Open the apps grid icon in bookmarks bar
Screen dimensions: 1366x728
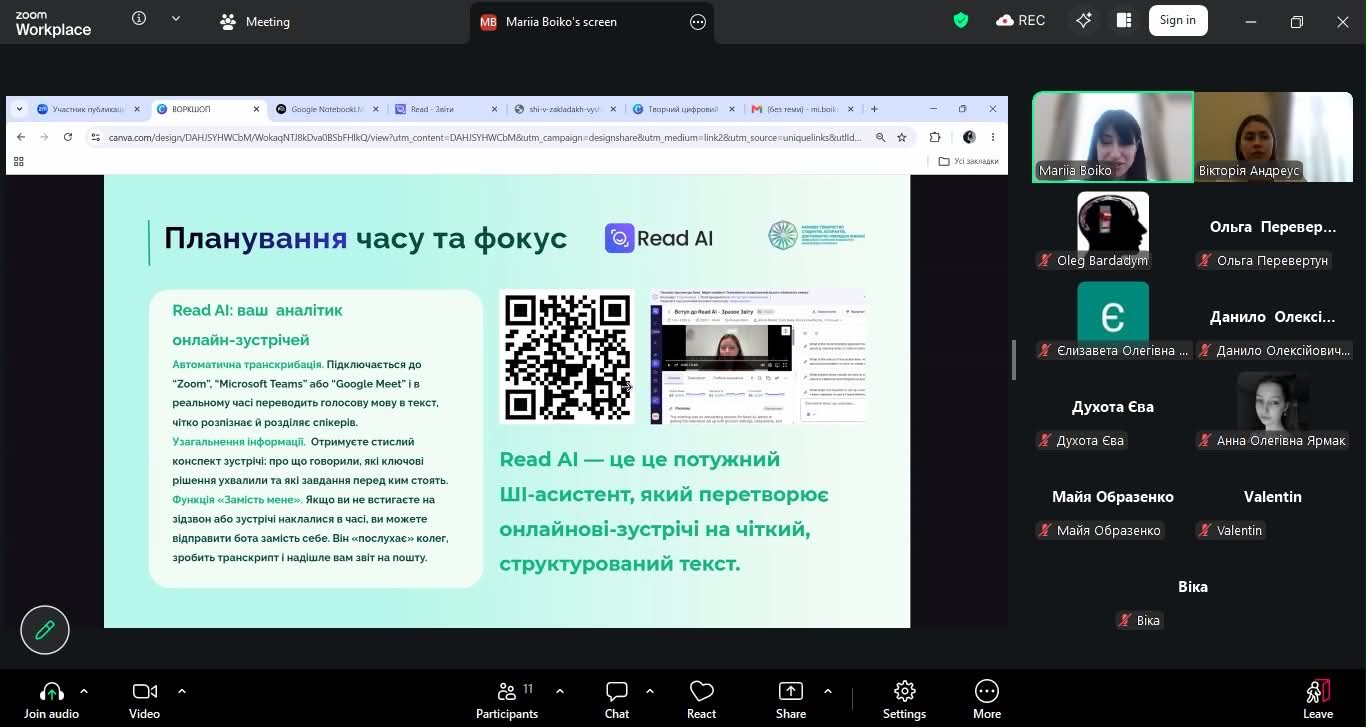click(x=20, y=161)
